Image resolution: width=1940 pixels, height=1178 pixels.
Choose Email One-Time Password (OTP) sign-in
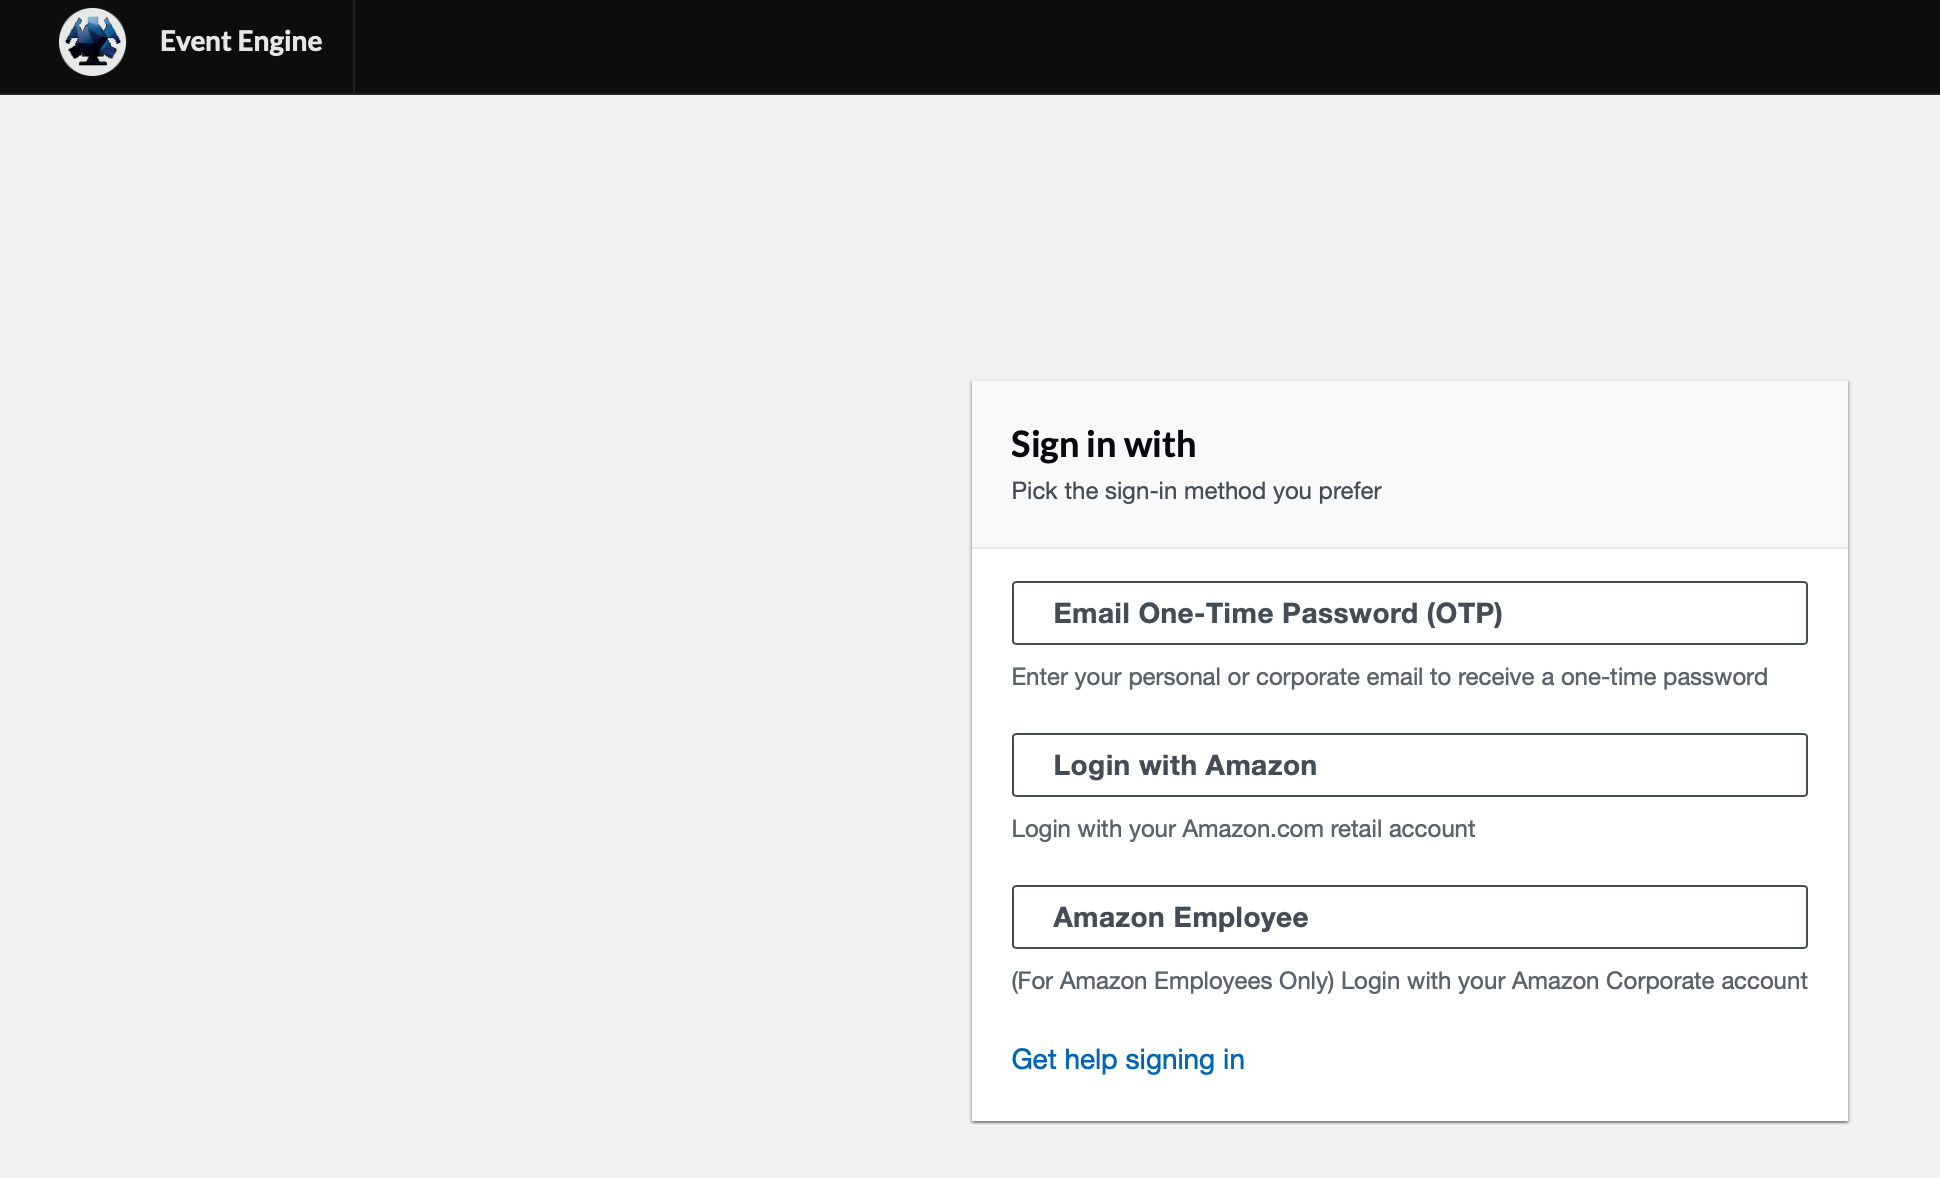tap(1409, 613)
